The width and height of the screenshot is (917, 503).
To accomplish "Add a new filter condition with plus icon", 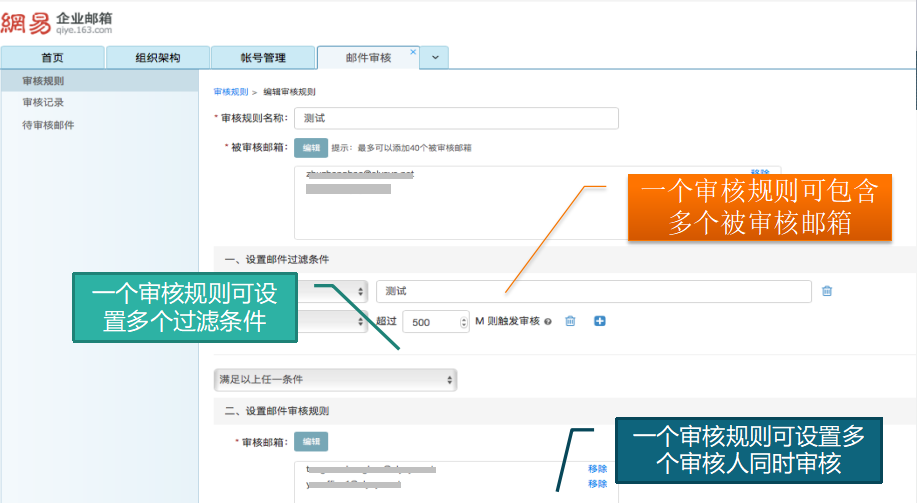I will (x=600, y=321).
